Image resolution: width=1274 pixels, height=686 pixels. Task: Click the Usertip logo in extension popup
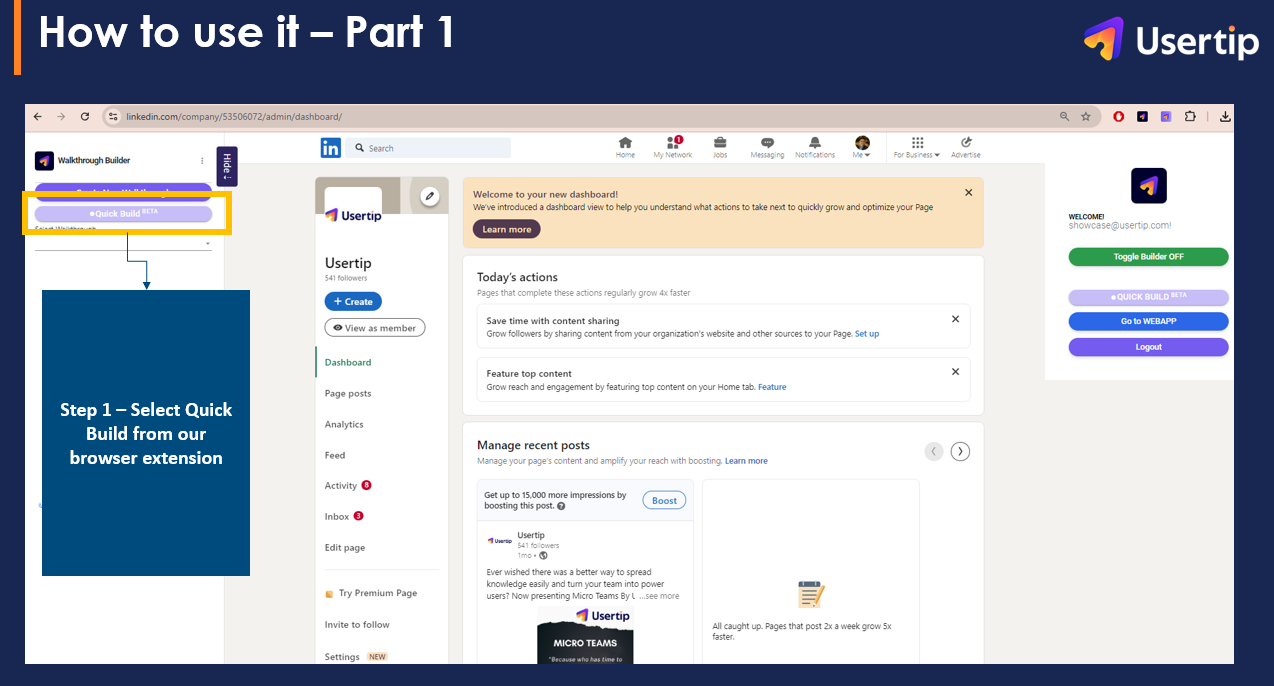1149,186
